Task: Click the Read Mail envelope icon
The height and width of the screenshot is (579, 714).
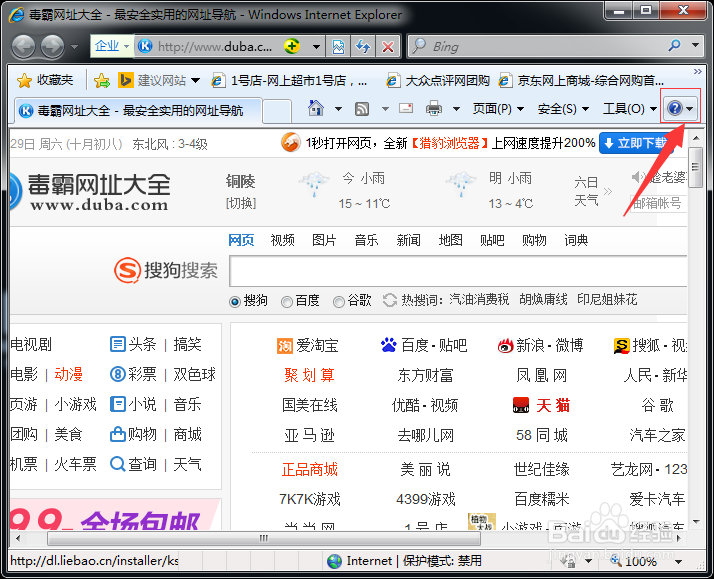Action: tap(406, 108)
